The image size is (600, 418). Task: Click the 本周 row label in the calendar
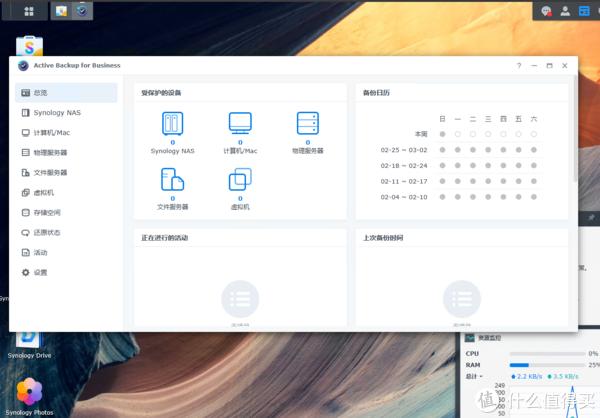421,134
